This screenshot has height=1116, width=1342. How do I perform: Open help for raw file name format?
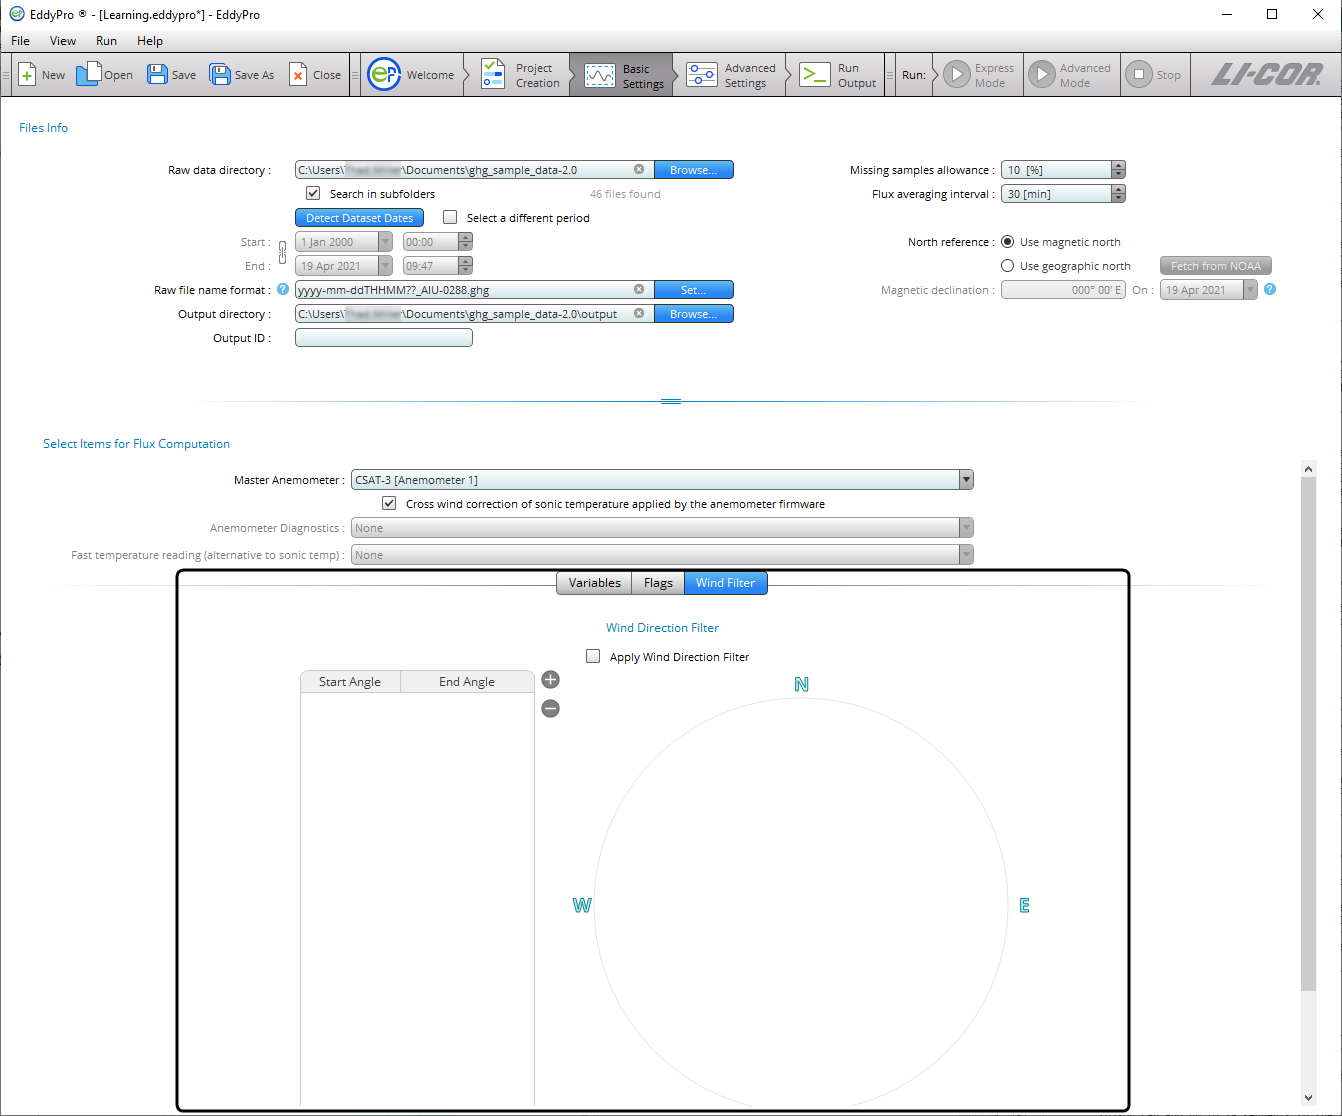click(x=283, y=290)
